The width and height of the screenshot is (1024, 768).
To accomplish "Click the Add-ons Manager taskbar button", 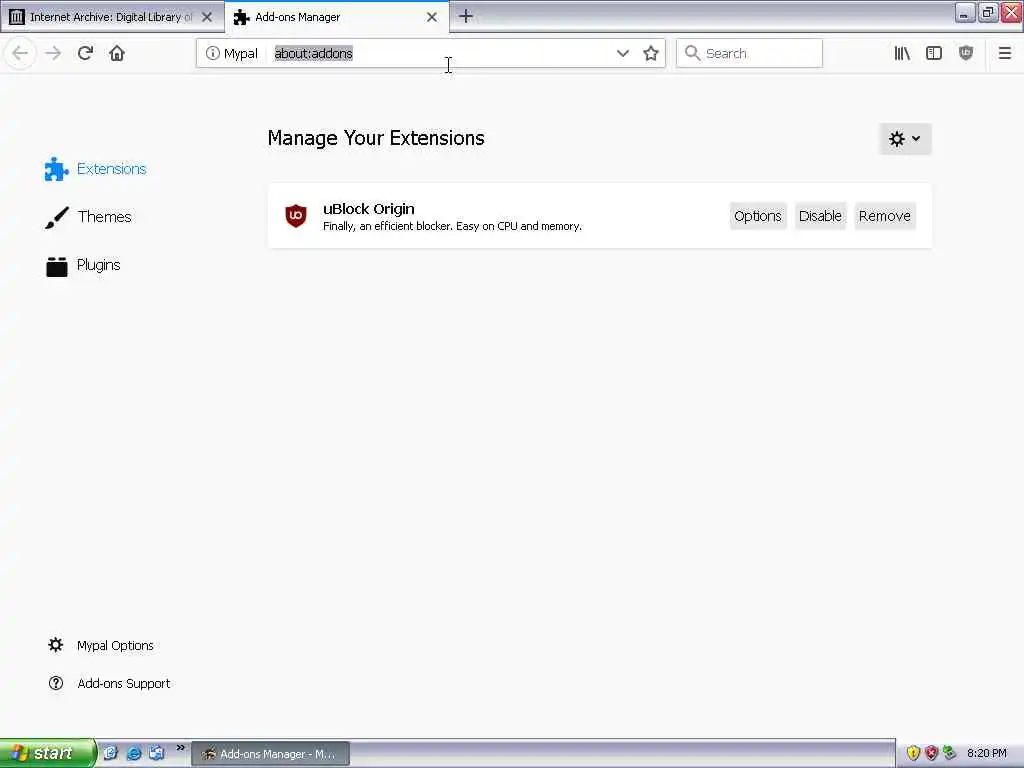I will point(270,754).
